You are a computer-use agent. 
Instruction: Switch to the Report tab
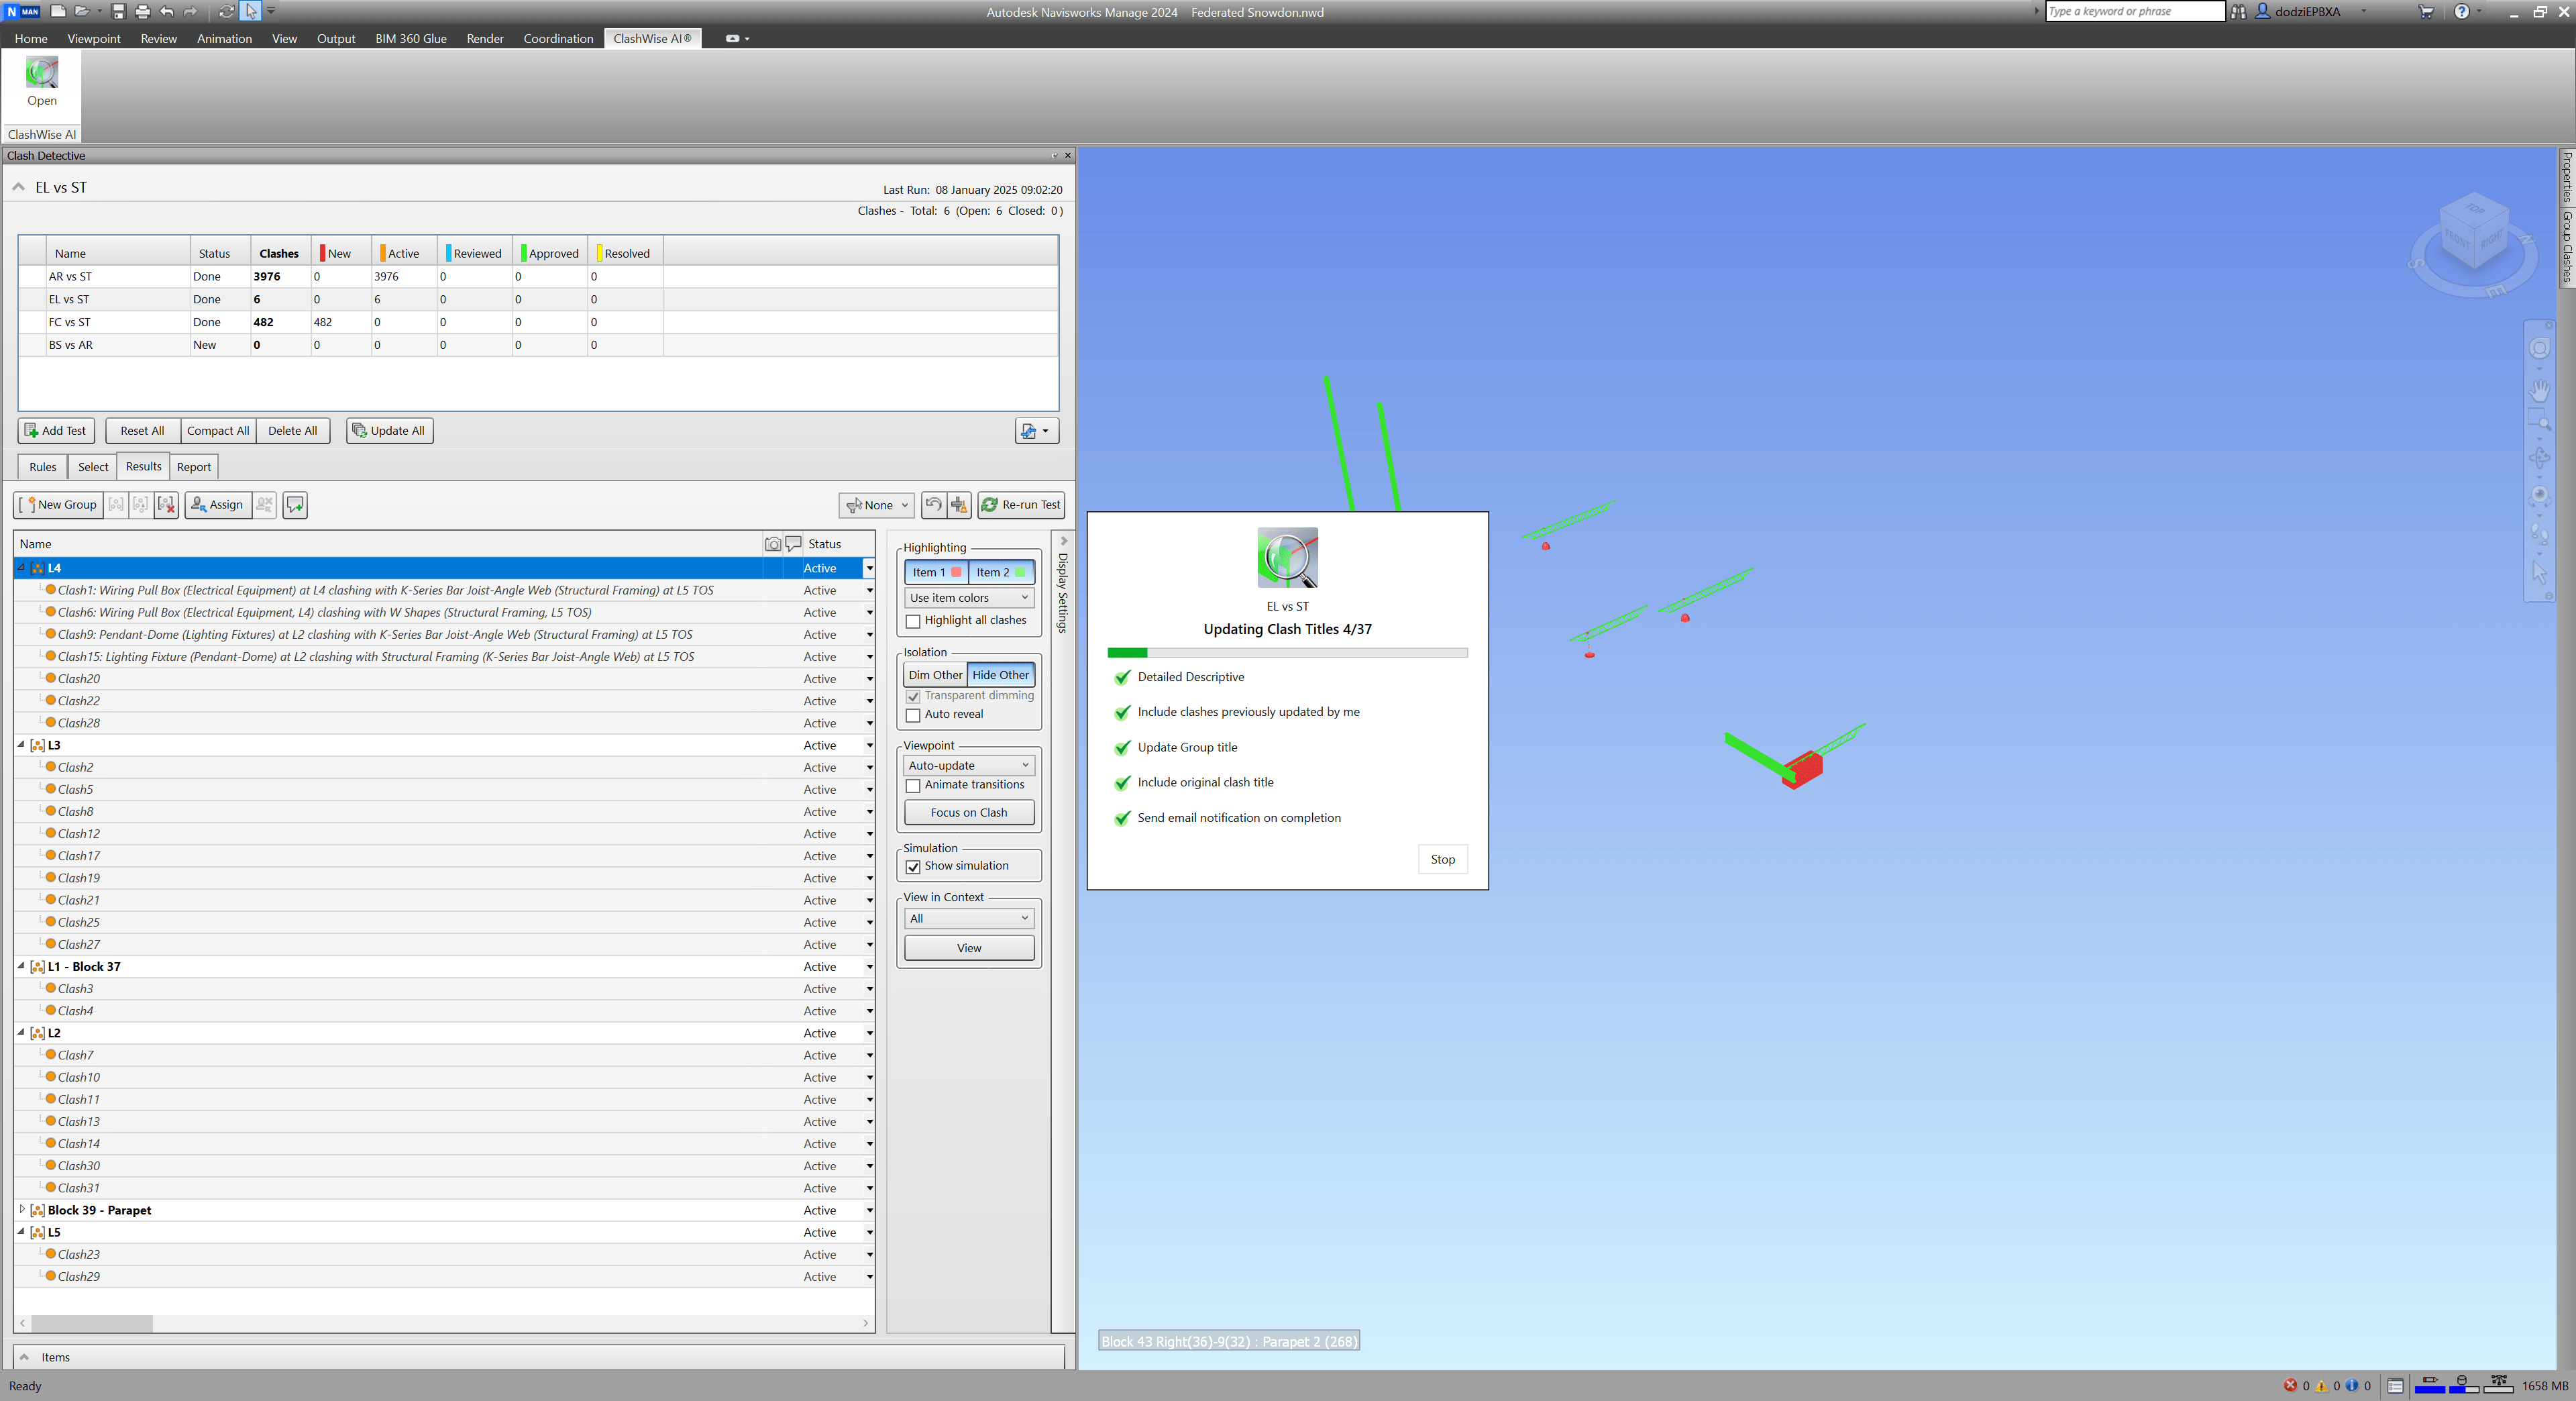pyautogui.click(x=194, y=467)
